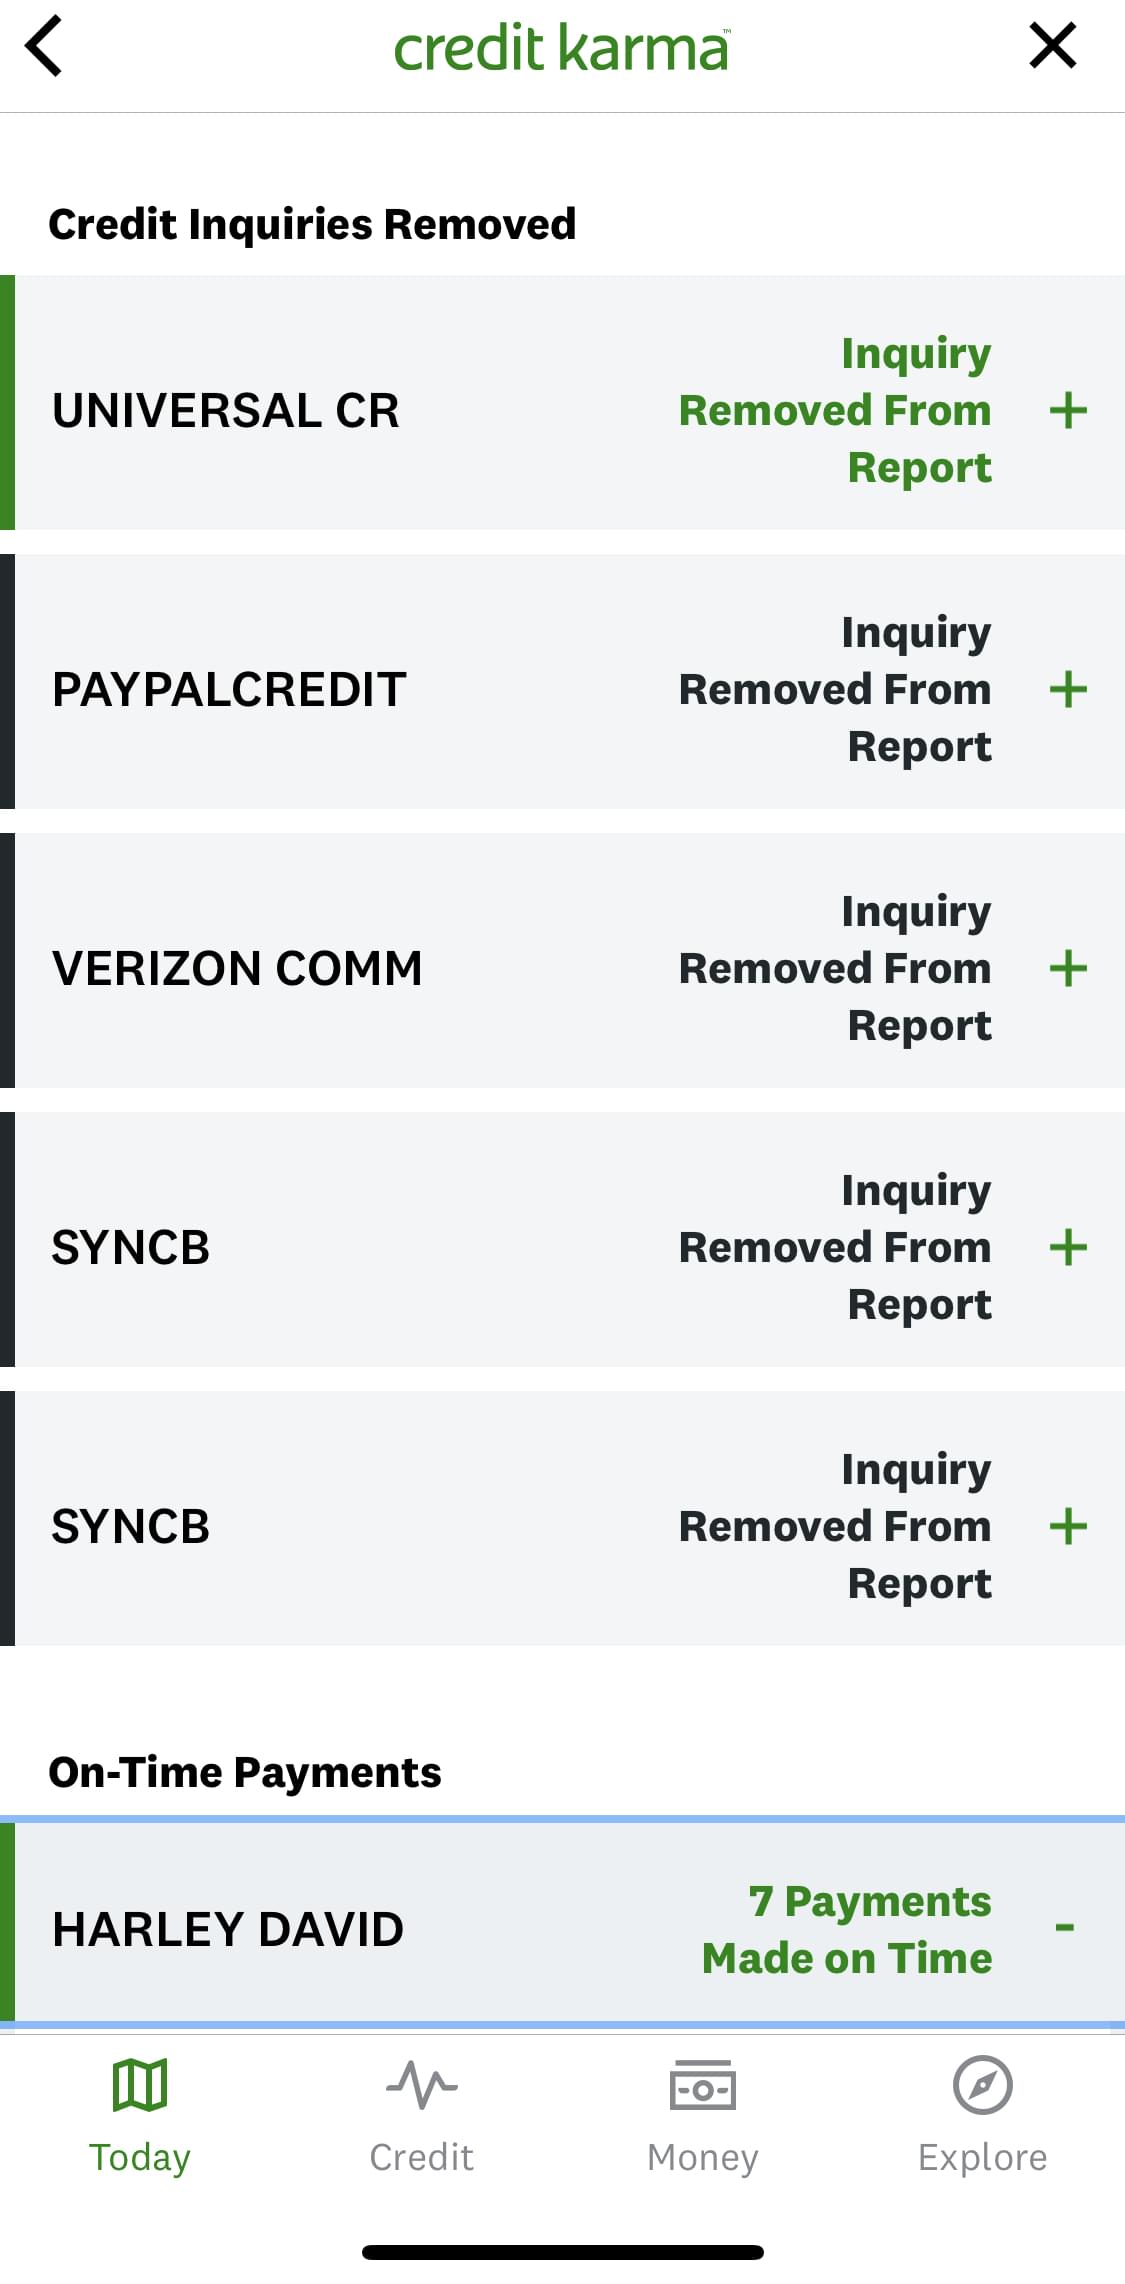The image size is (1125, 2284).
Task: Expand first SYNCB inquiry plus icon
Action: [x=1068, y=1247]
